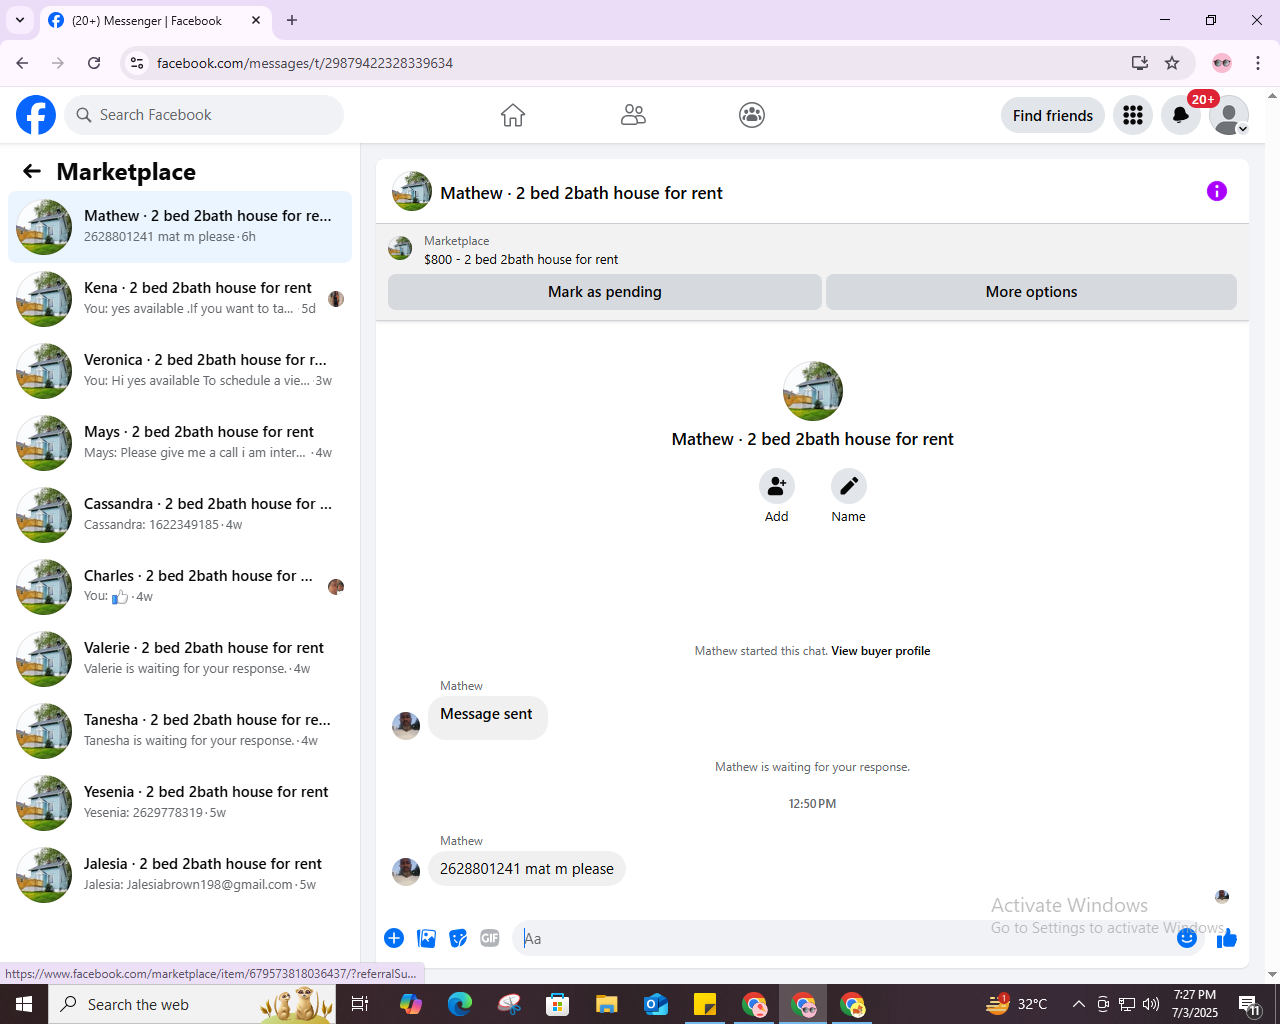Screen dimensions: 1280x1024
Task: Click the More options button
Action: coord(1031,292)
